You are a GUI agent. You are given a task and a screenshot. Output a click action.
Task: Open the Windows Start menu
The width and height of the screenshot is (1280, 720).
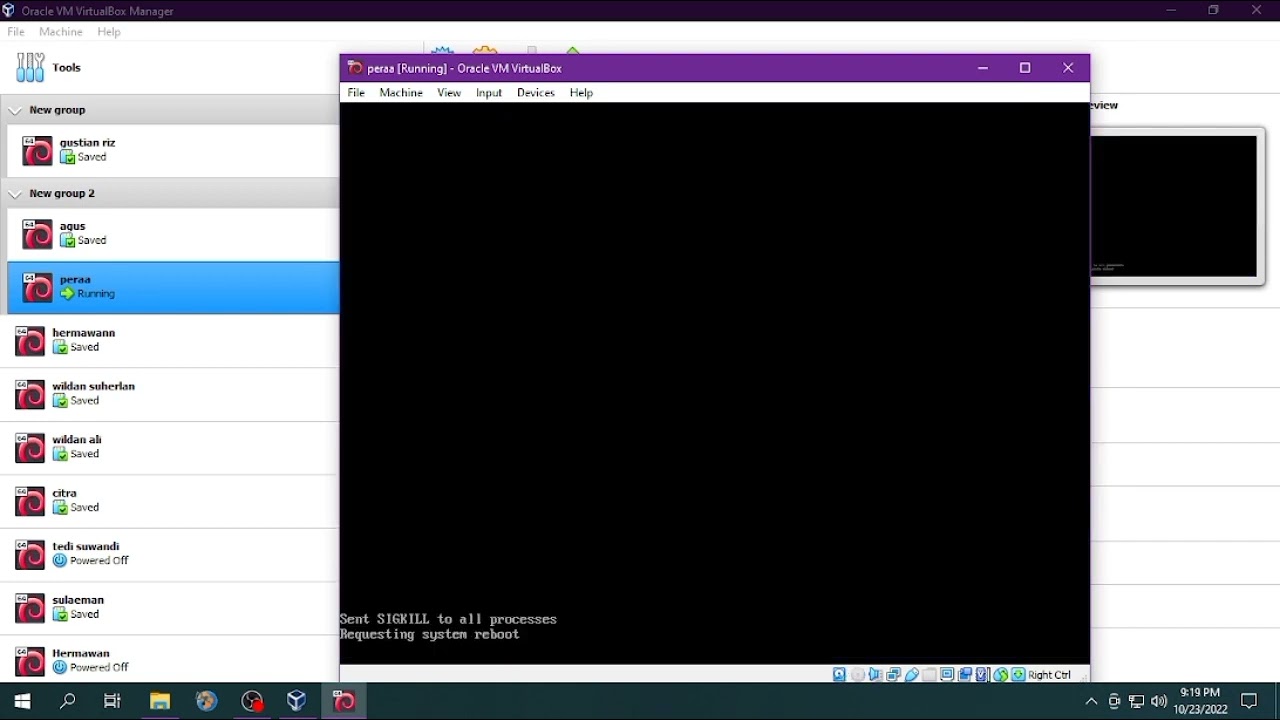22,701
